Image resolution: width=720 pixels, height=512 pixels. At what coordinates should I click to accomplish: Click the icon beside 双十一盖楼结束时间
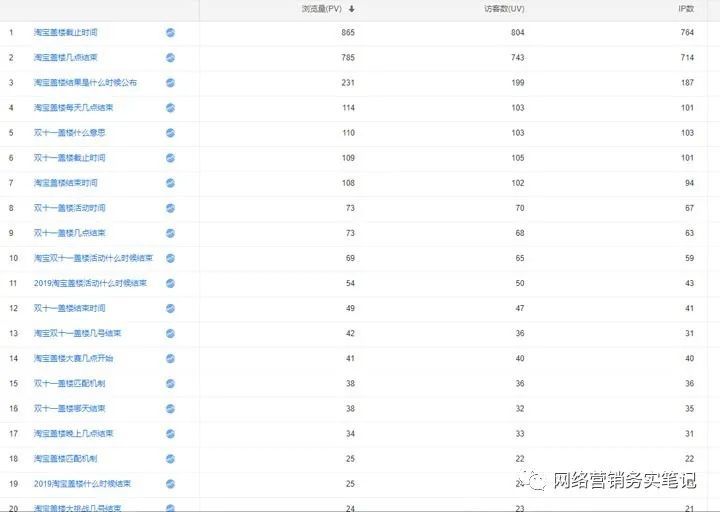pos(170,308)
